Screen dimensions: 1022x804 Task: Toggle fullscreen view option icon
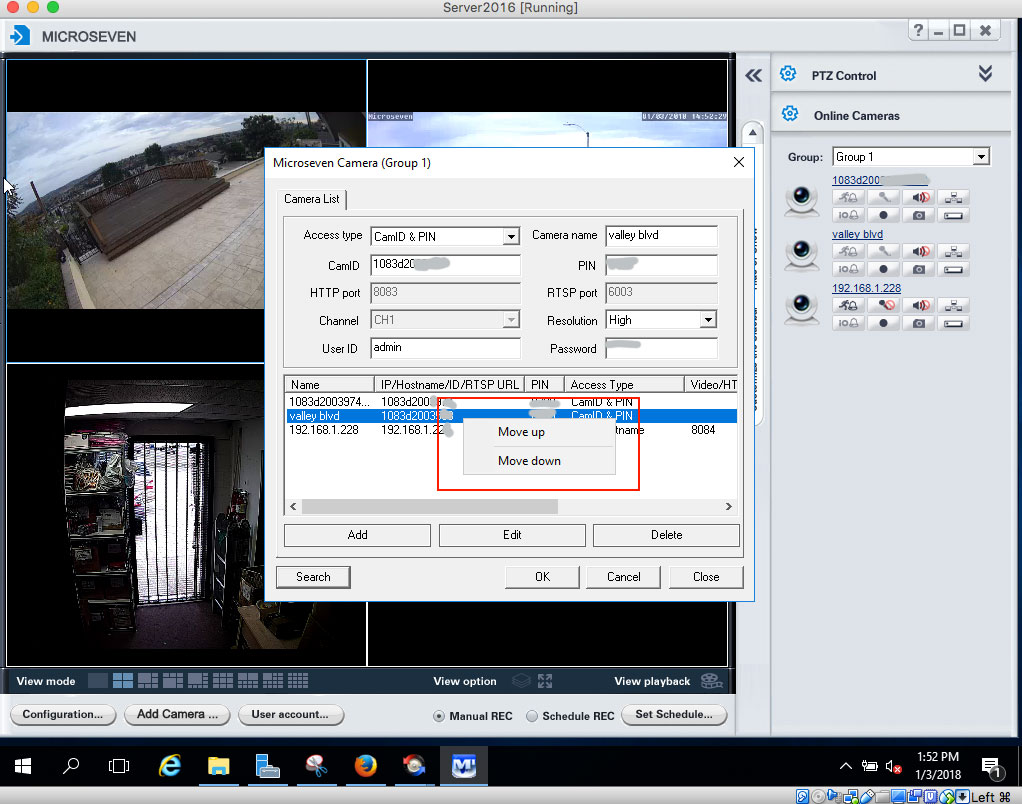pyautogui.click(x=545, y=681)
